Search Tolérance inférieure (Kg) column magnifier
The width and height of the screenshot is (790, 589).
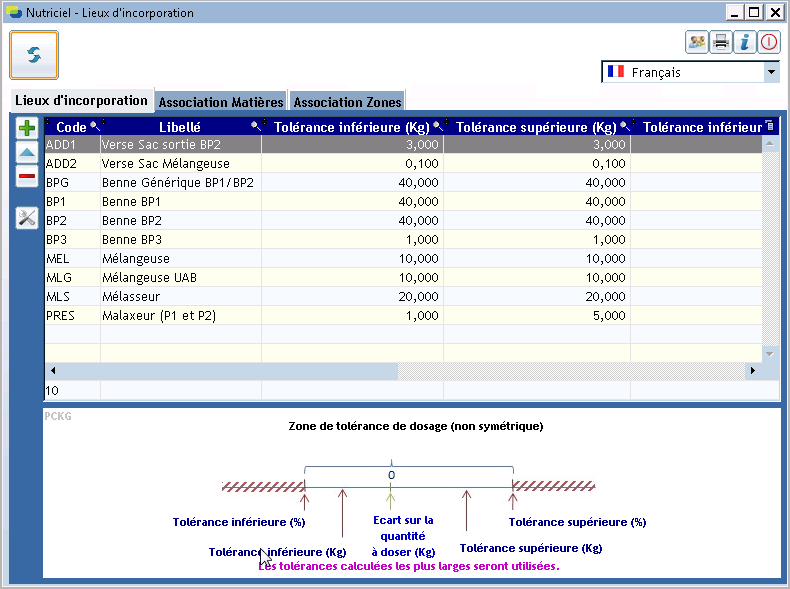click(438, 126)
